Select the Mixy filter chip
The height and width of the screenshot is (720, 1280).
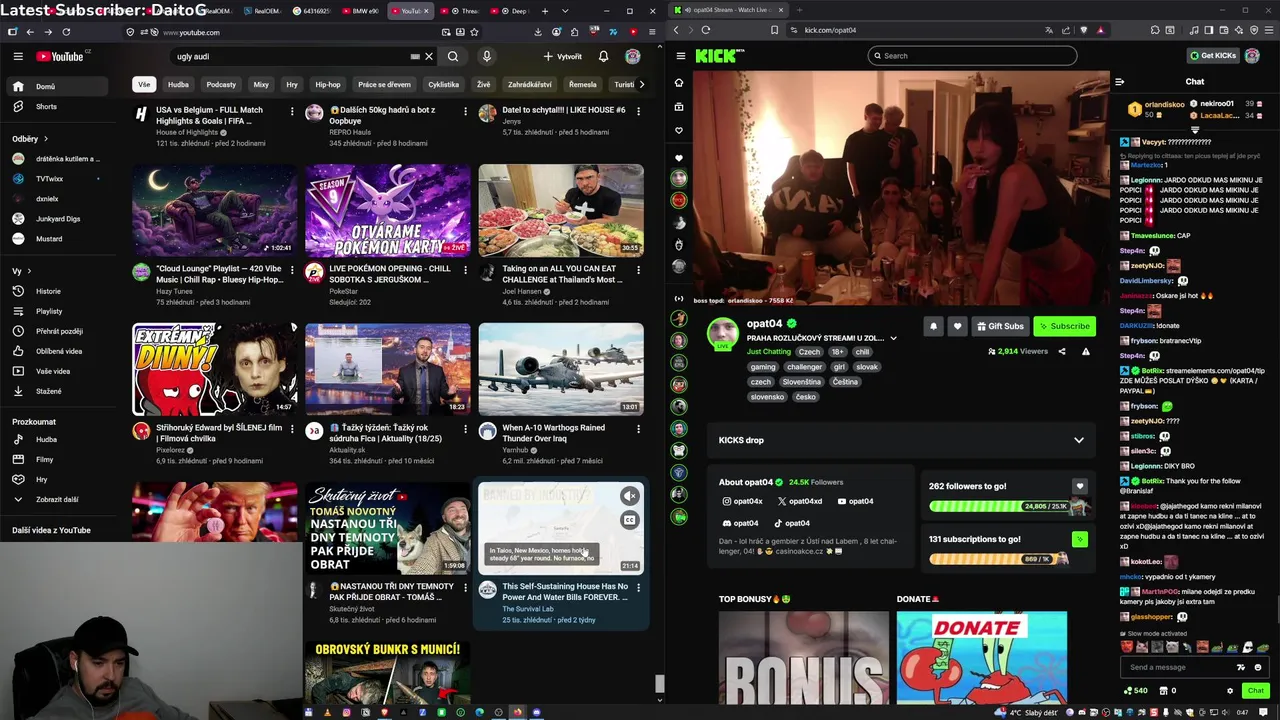coord(261,84)
